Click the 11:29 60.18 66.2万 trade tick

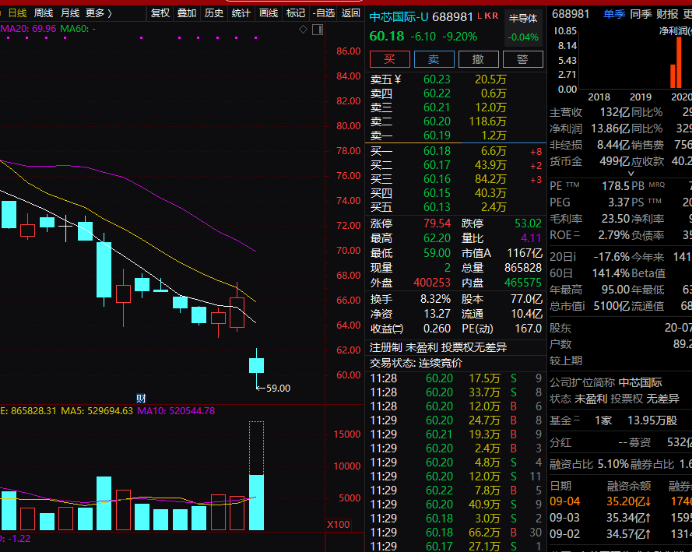pos(456,532)
